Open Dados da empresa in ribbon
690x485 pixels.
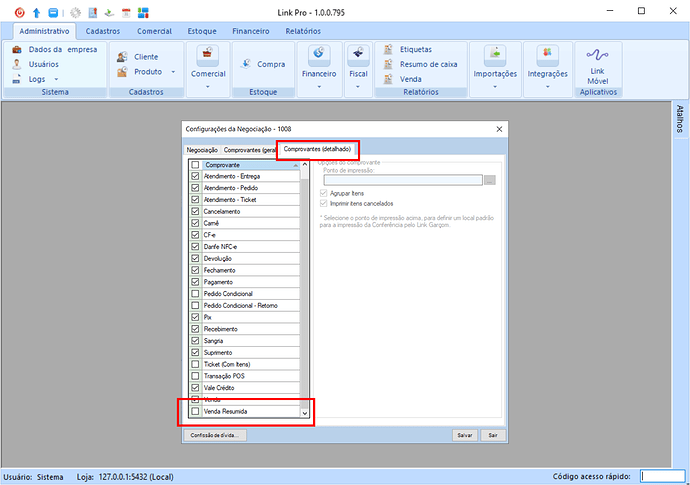tap(55, 49)
